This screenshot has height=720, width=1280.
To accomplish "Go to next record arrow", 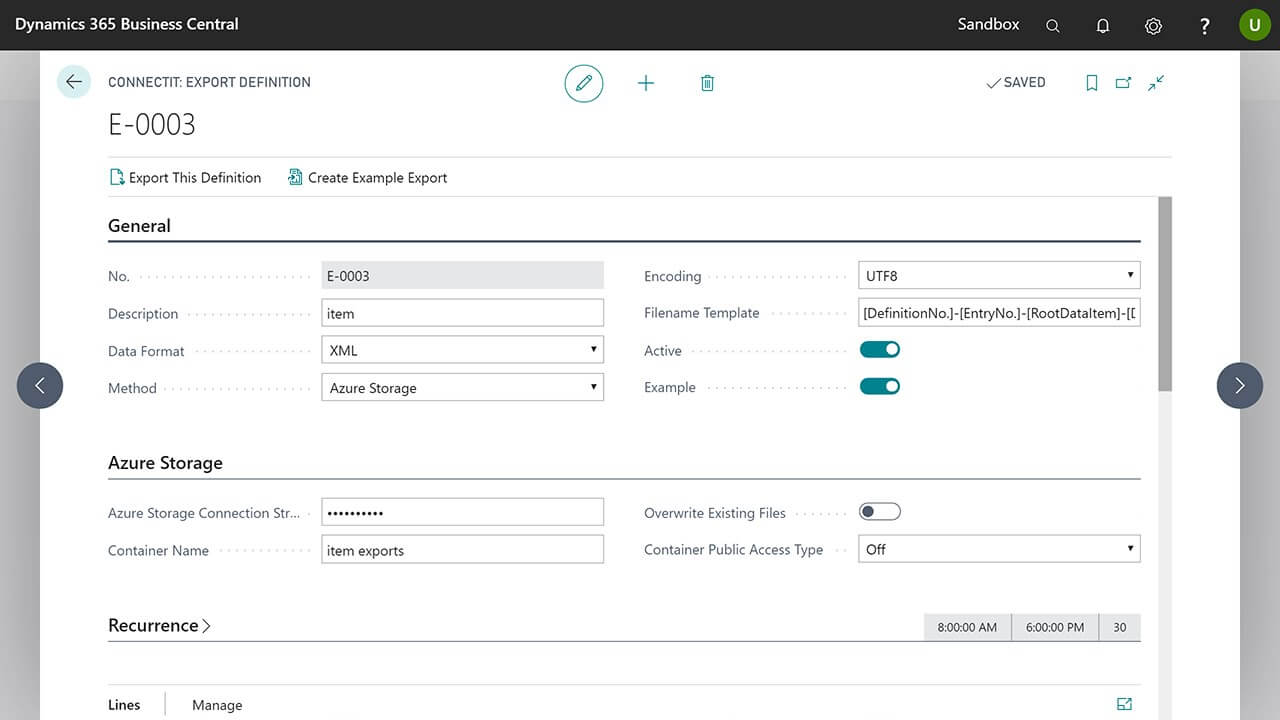I will coord(1240,385).
